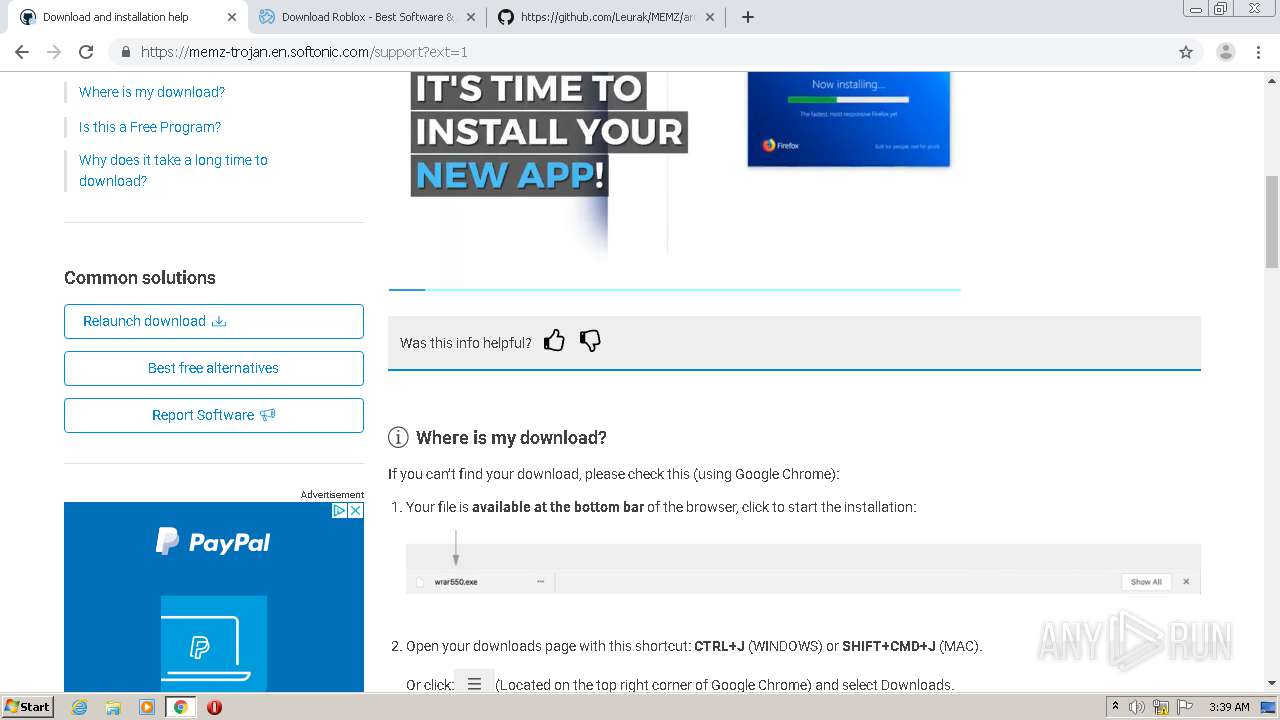Click the video progress bar
This screenshot has width=1280, height=720.
point(675,289)
